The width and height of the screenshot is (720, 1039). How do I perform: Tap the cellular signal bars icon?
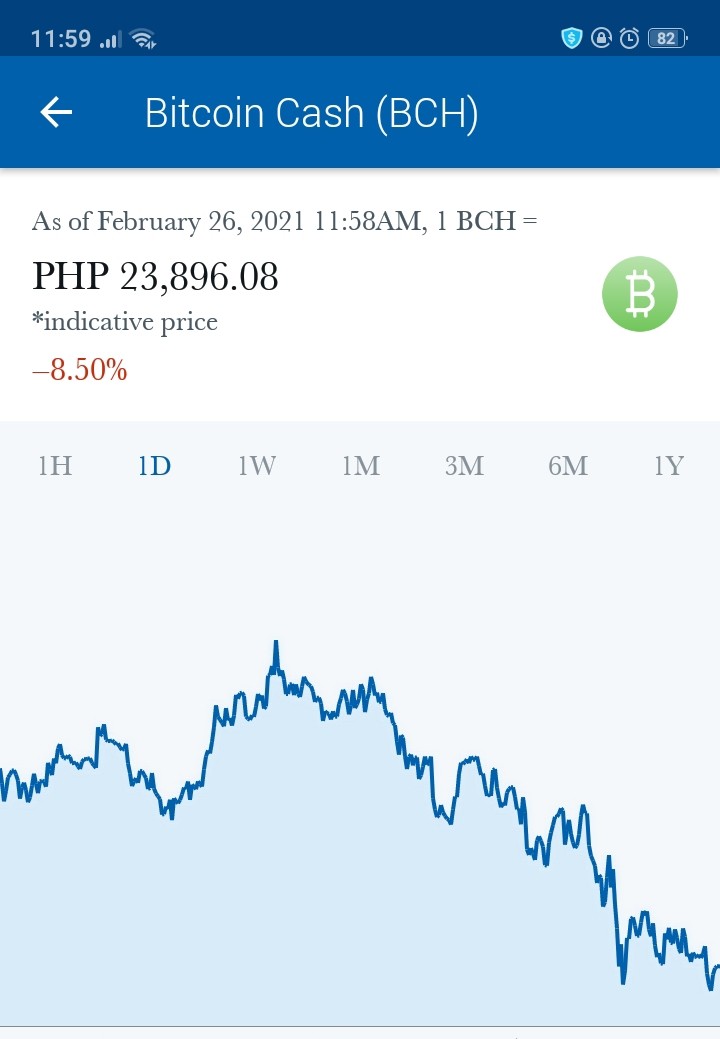110,40
